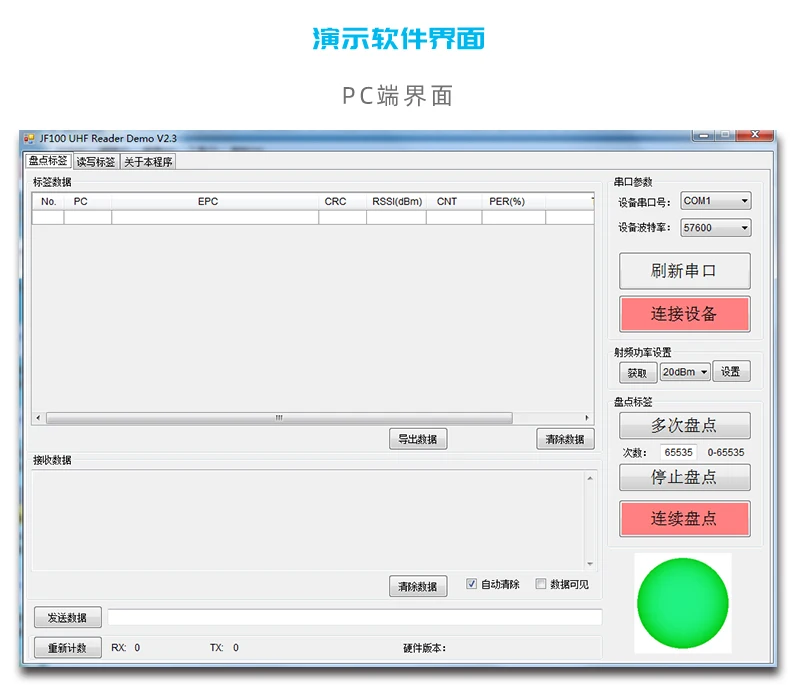Click the PC column header
800x685 pixels.
pos(88,201)
